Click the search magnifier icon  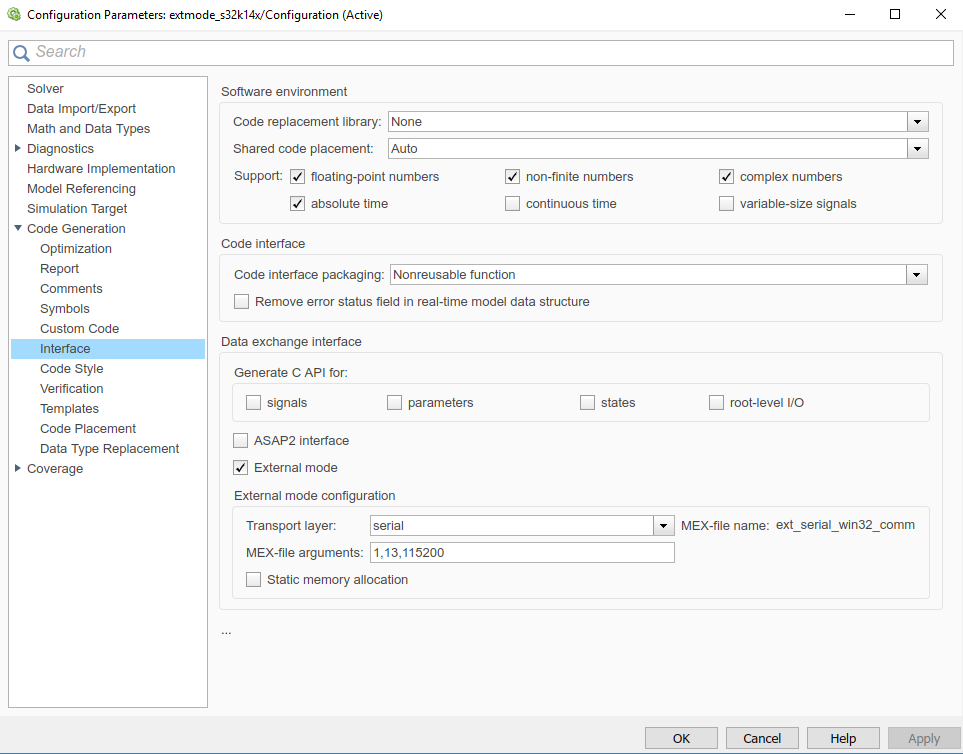pos(21,53)
